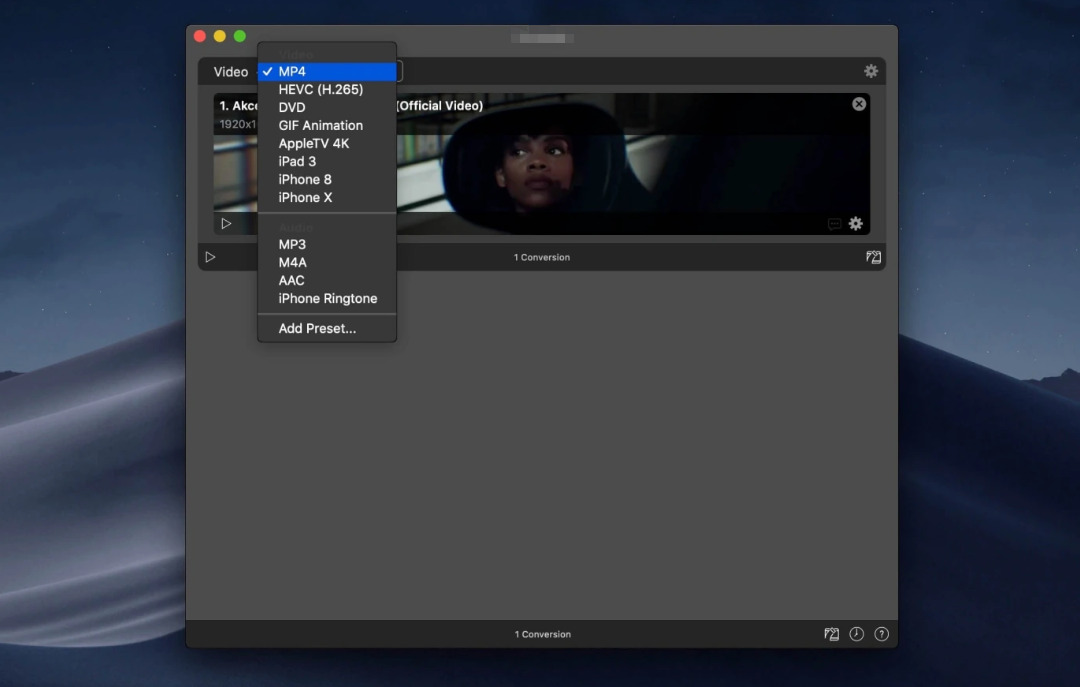
Task: Maximize window with green button
Action: pyautogui.click(x=240, y=36)
